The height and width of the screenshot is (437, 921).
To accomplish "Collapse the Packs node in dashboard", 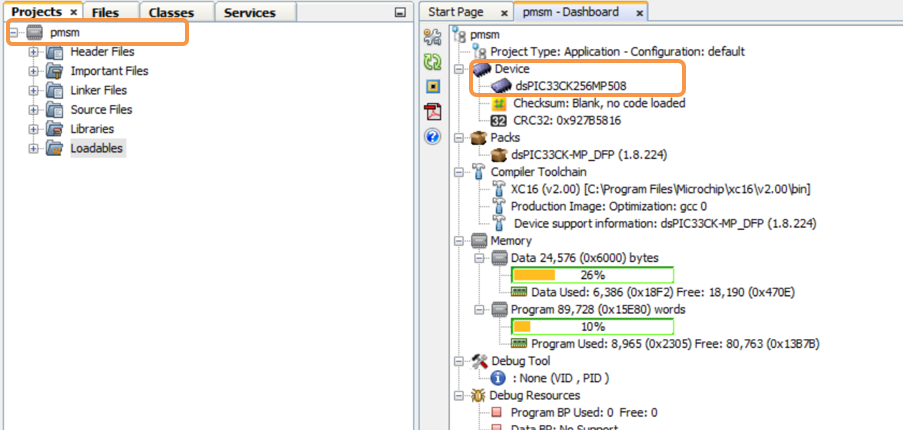I will coord(459,138).
